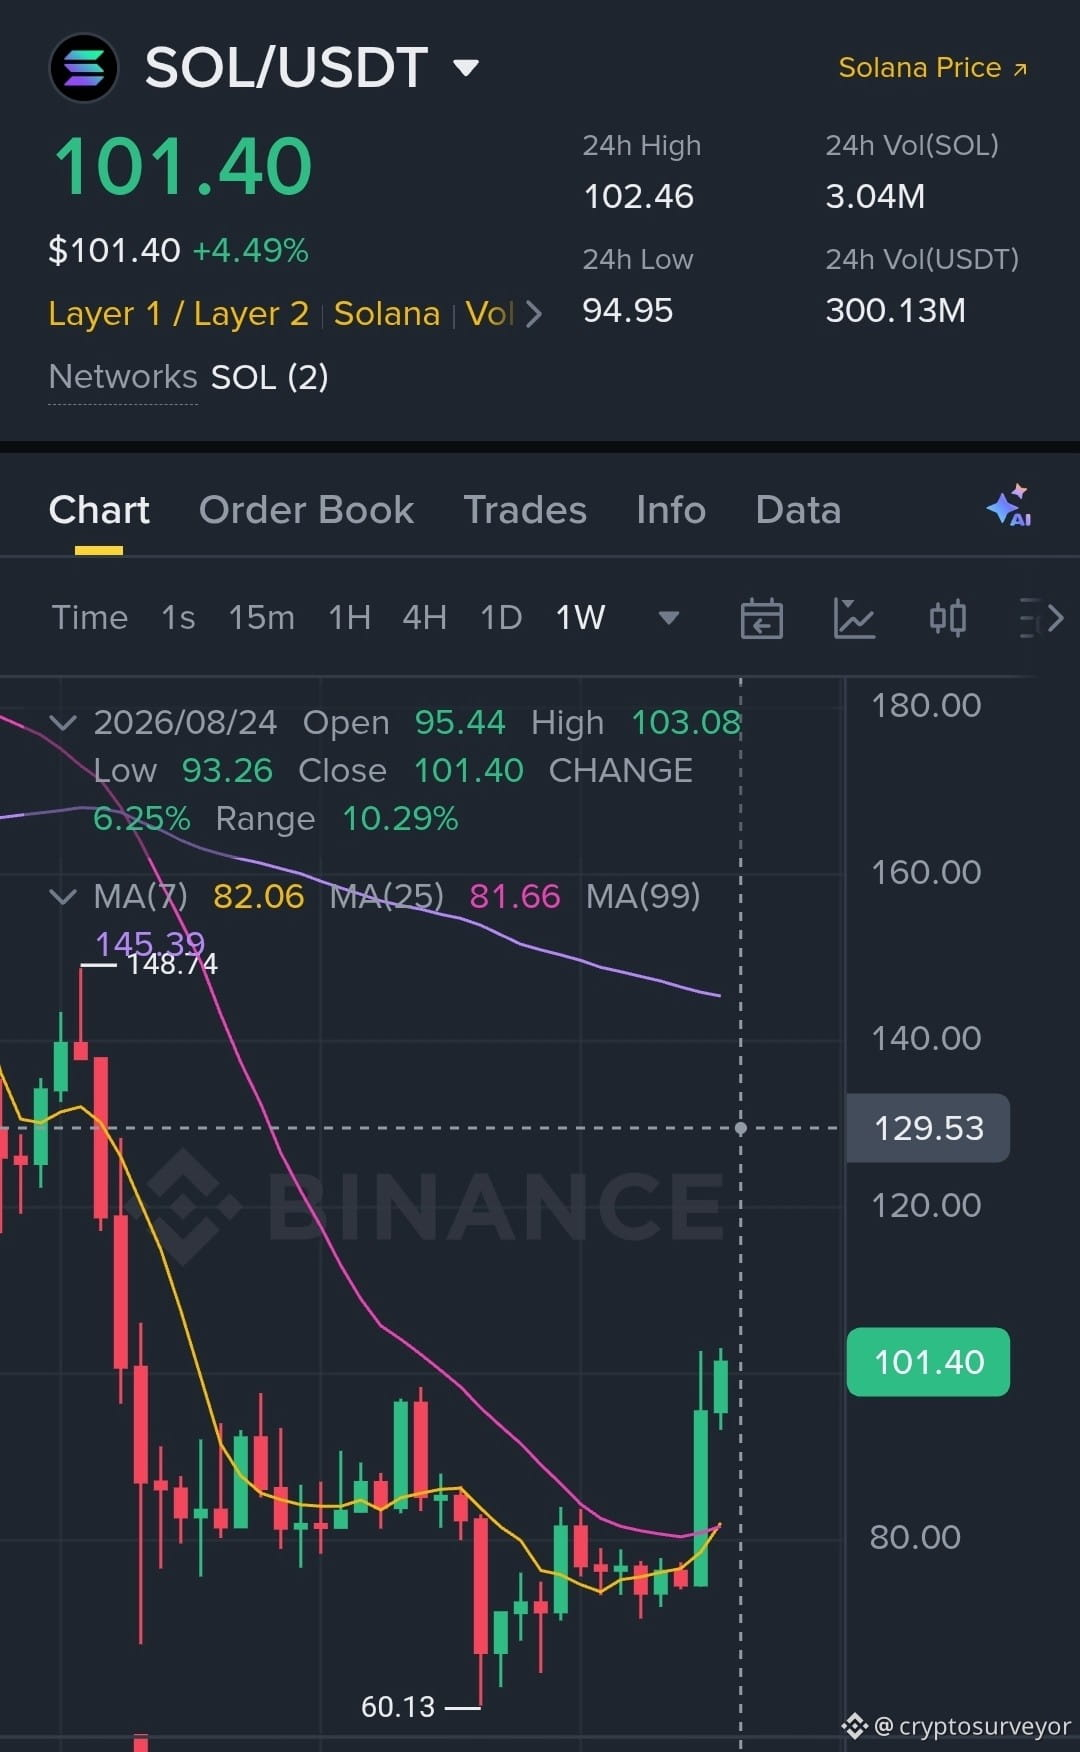The image size is (1080, 1752).
Task: Tap the 24h High value 102.46
Action: click(638, 197)
